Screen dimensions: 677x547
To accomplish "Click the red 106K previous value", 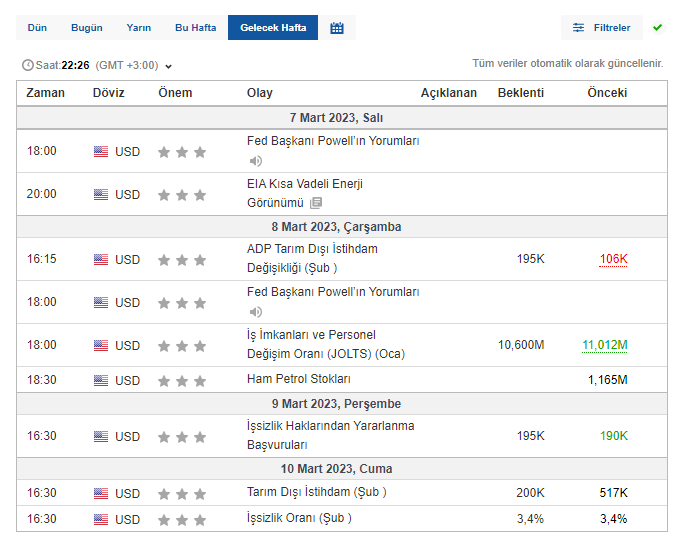I will (x=613, y=260).
